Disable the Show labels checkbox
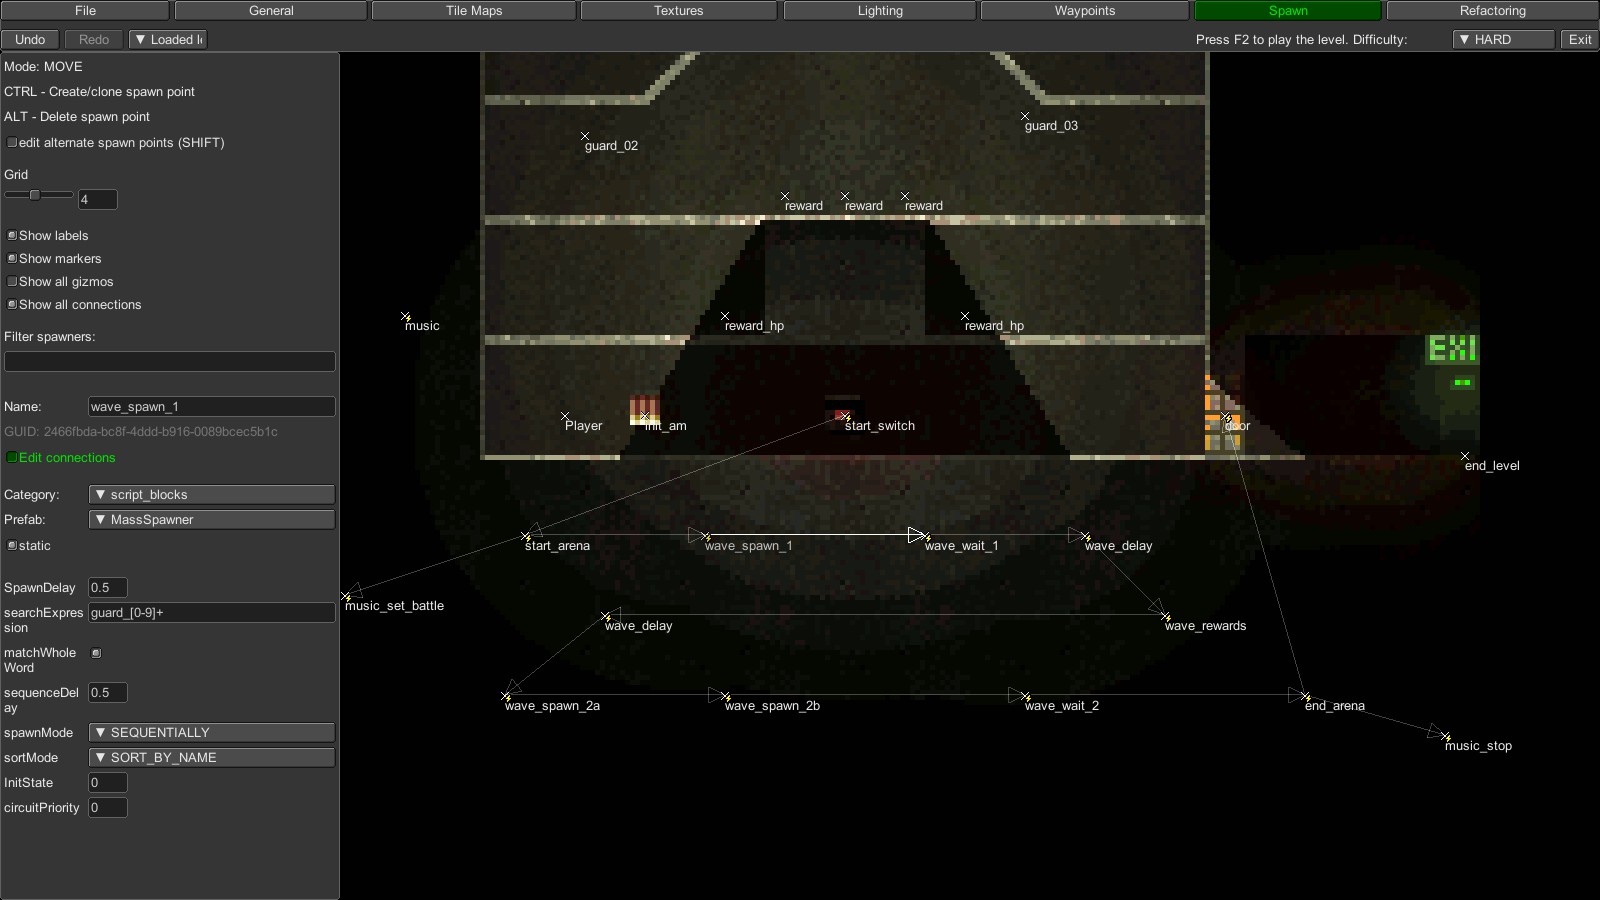 point(11,235)
